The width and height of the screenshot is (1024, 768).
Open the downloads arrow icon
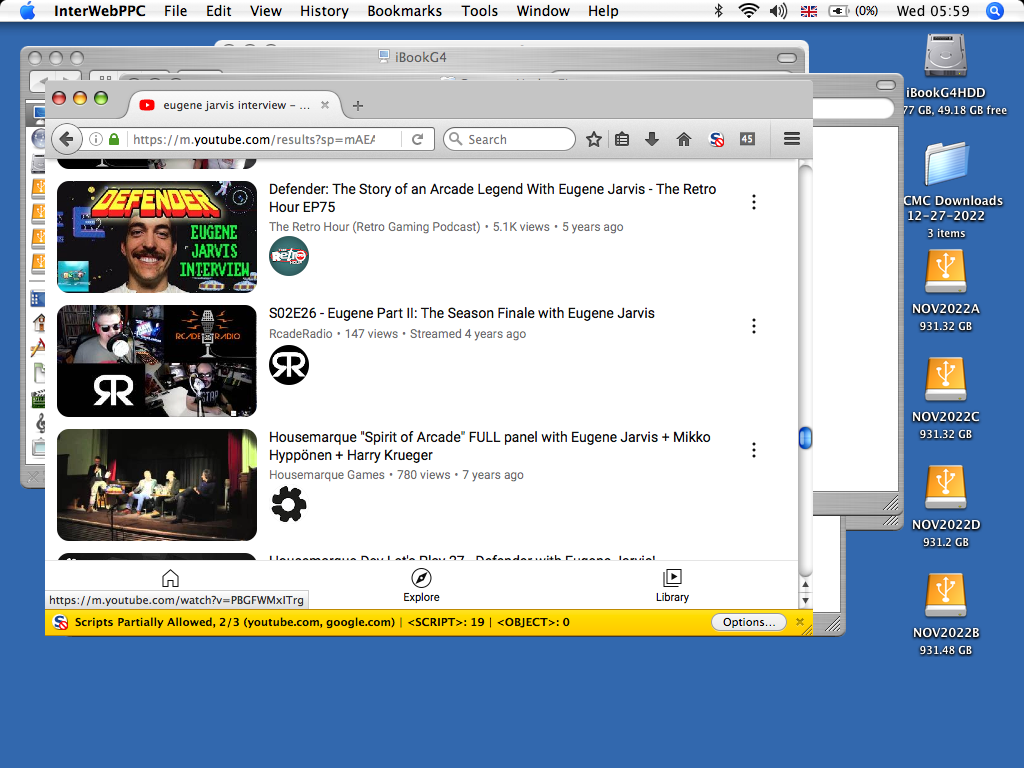[x=652, y=138]
